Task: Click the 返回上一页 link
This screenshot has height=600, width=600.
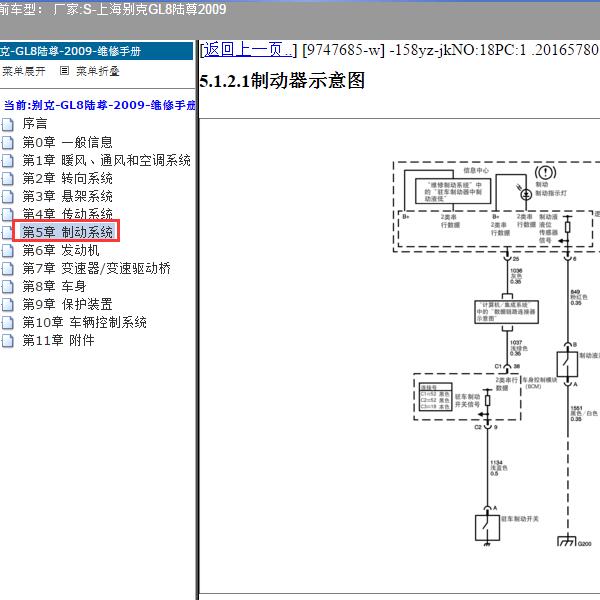Action: coord(248,50)
